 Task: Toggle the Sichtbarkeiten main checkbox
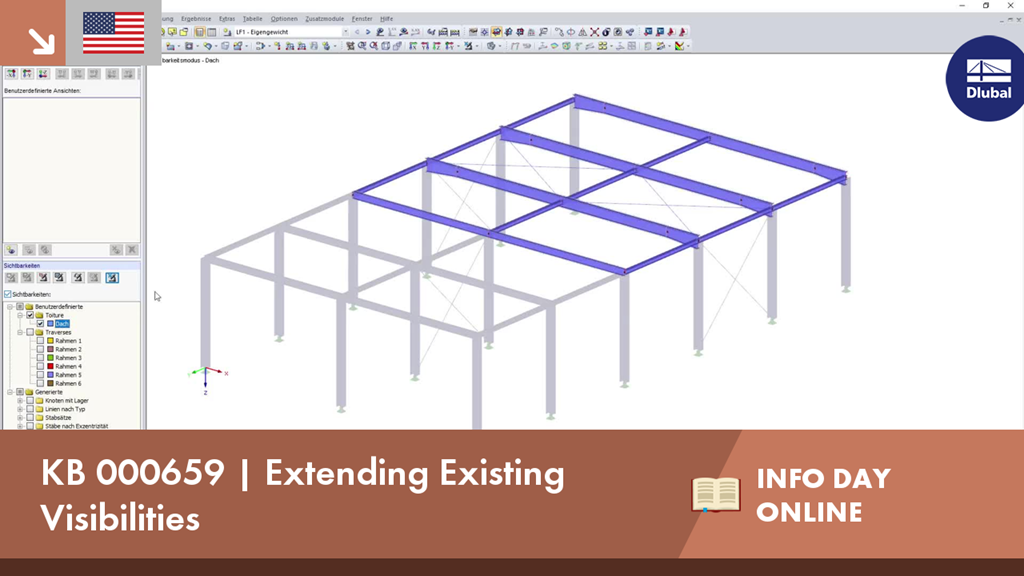coord(8,295)
